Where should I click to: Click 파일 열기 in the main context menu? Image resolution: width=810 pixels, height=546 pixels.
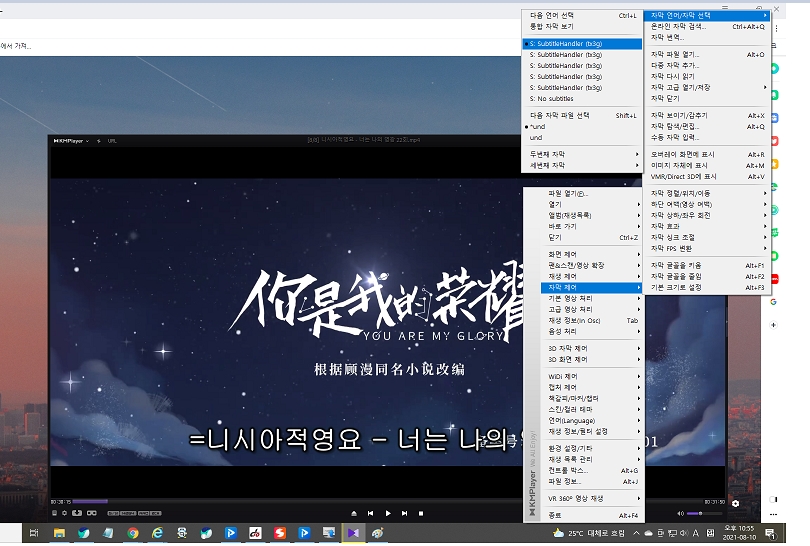(x=591, y=194)
